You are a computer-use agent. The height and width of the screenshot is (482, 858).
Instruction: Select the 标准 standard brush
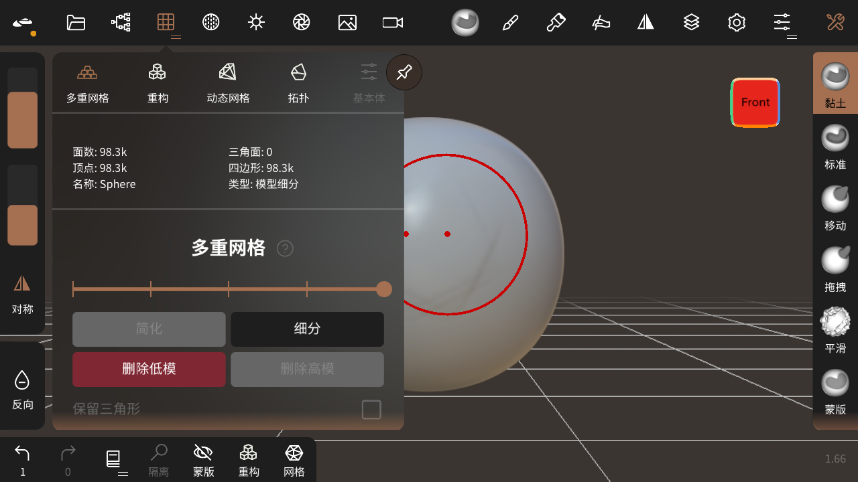pyautogui.click(x=835, y=147)
